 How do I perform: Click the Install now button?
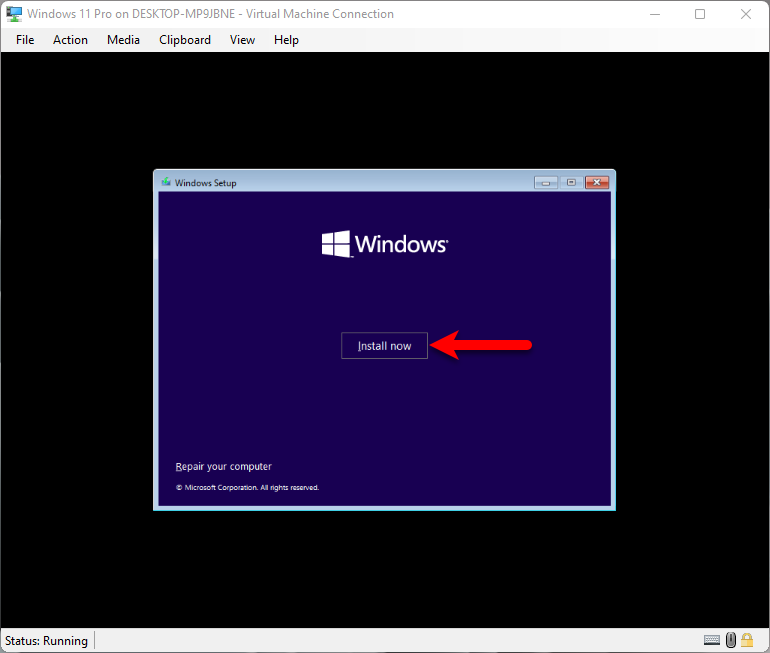click(x=384, y=346)
